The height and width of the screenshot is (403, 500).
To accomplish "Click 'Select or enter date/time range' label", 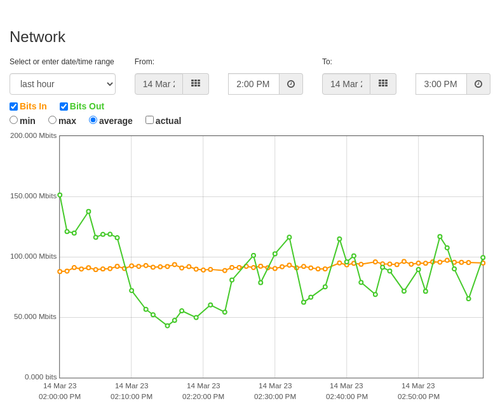I will [x=62, y=62].
